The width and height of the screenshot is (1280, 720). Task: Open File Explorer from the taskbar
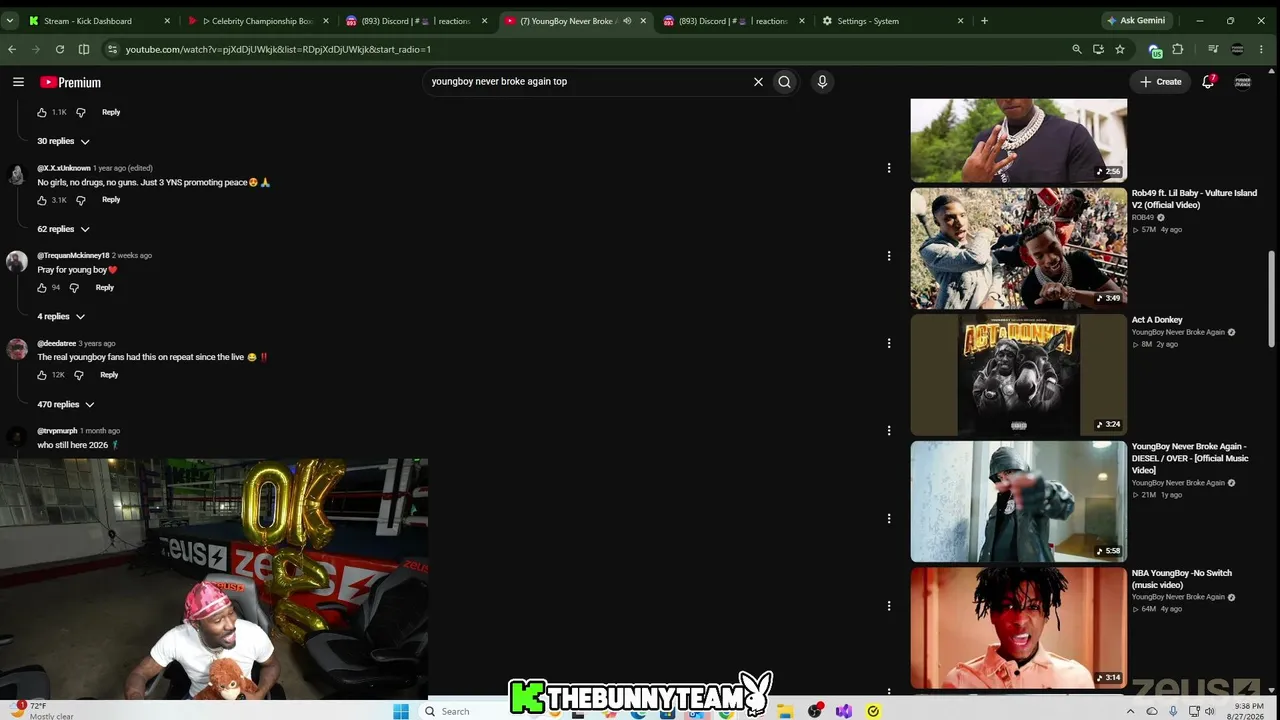(x=786, y=711)
